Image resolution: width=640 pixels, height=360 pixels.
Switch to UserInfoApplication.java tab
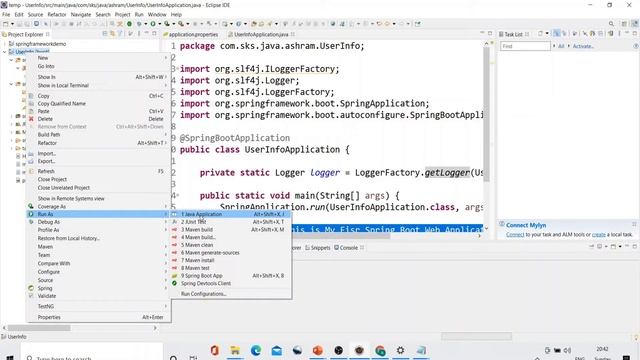coord(261,34)
